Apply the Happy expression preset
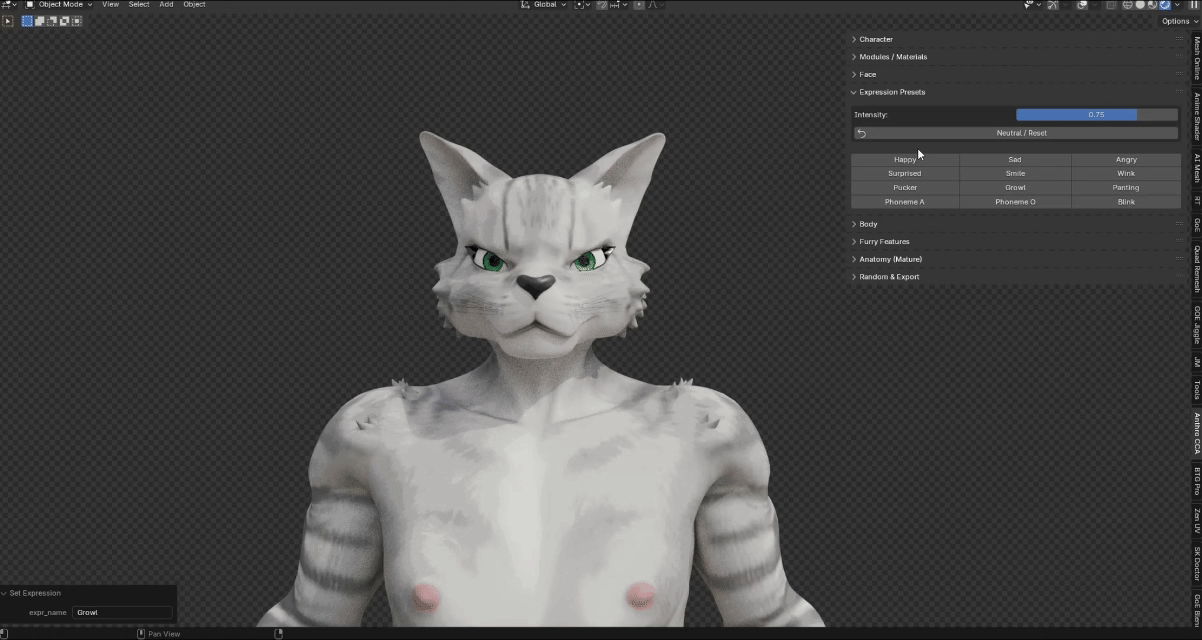 (905, 160)
